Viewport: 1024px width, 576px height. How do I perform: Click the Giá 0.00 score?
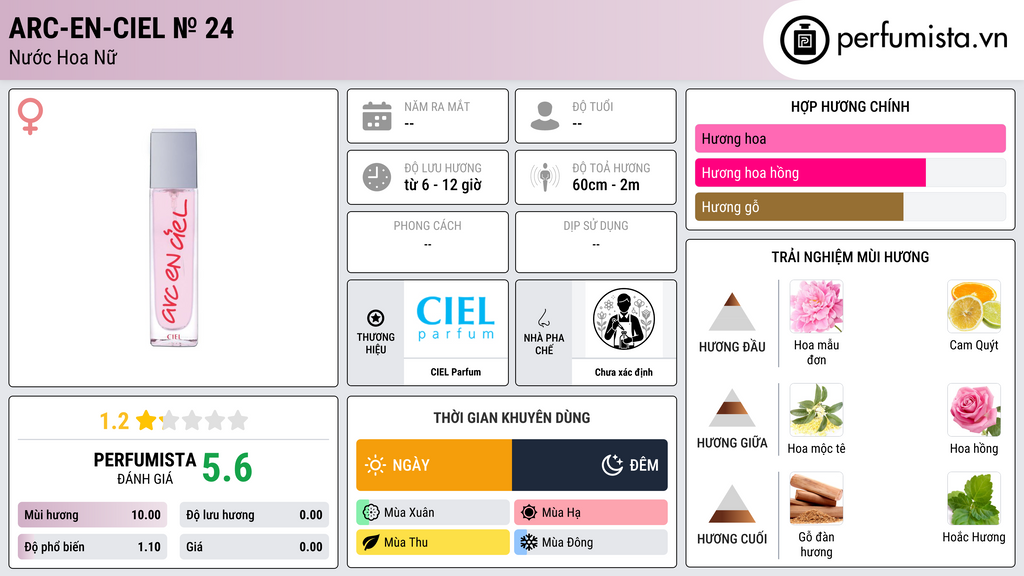[254, 547]
